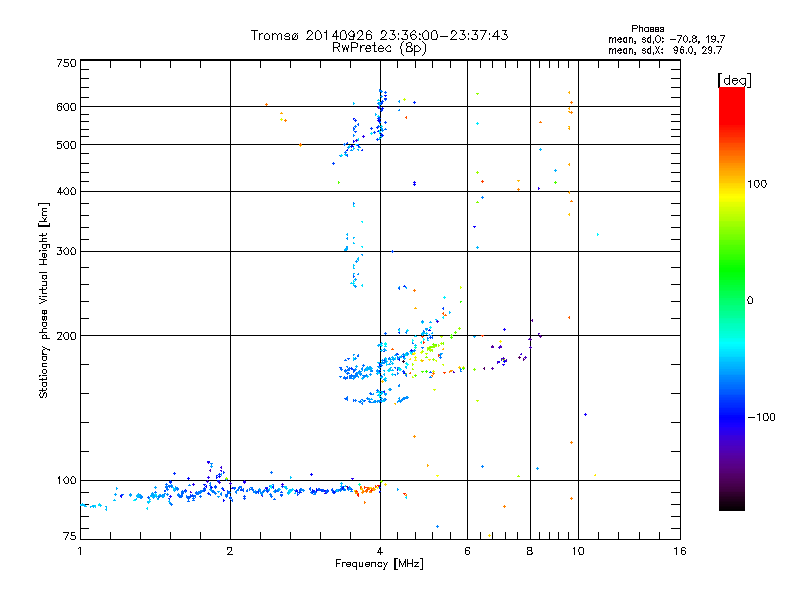Click the colorbar tick label '-100'

pyautogui.click(x=761, y=417)
